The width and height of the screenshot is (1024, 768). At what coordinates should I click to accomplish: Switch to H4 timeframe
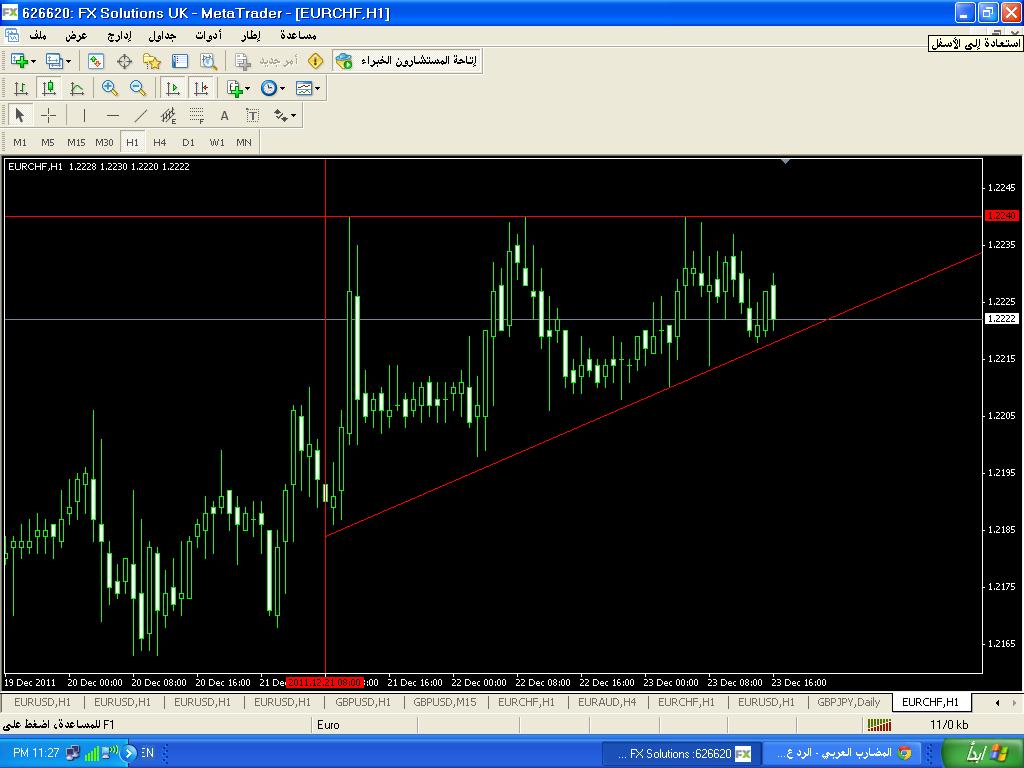[160, 142]
